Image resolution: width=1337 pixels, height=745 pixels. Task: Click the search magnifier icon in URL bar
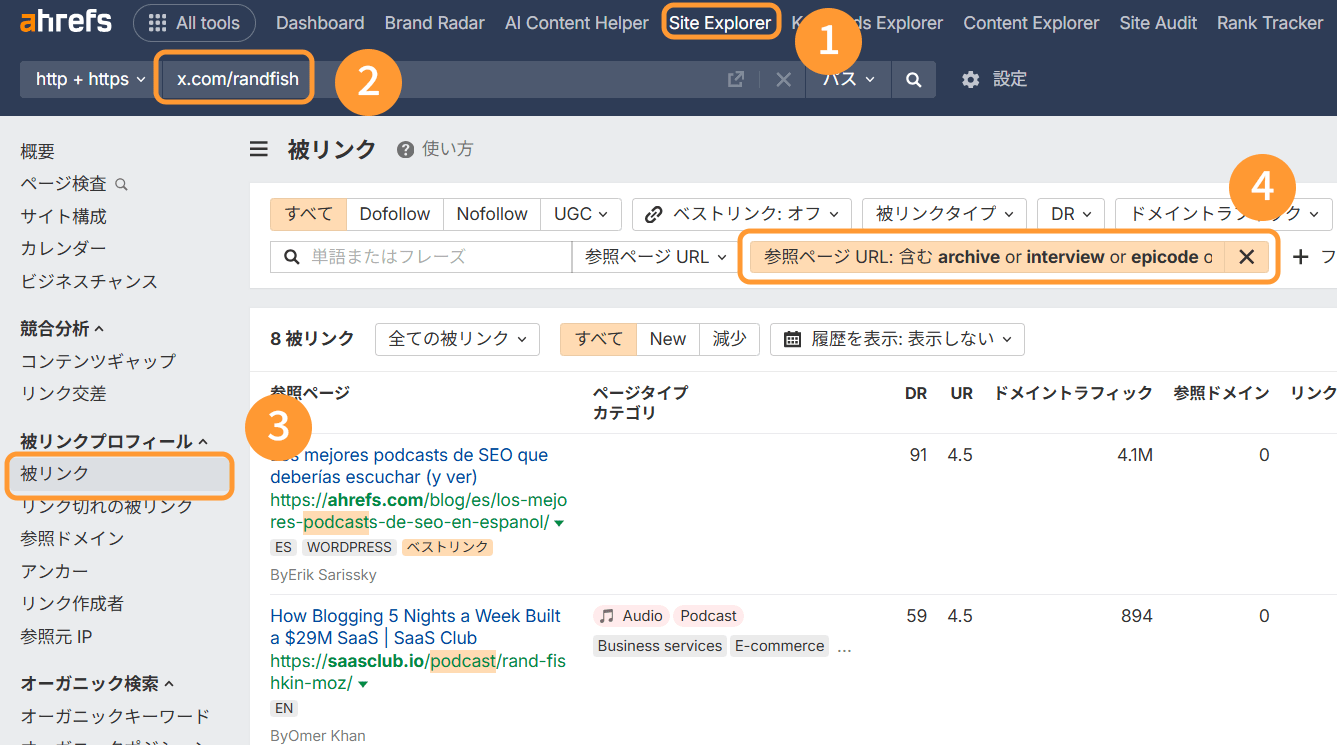[x=911, y=78]
